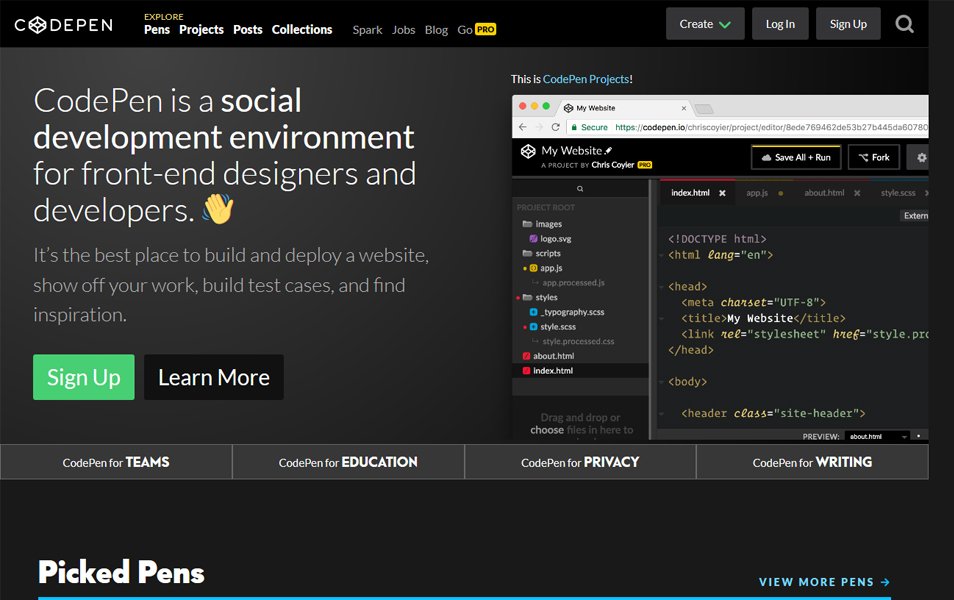Click the waving hand emoji in the headline

pyautogui.click(x=218, y=209)
